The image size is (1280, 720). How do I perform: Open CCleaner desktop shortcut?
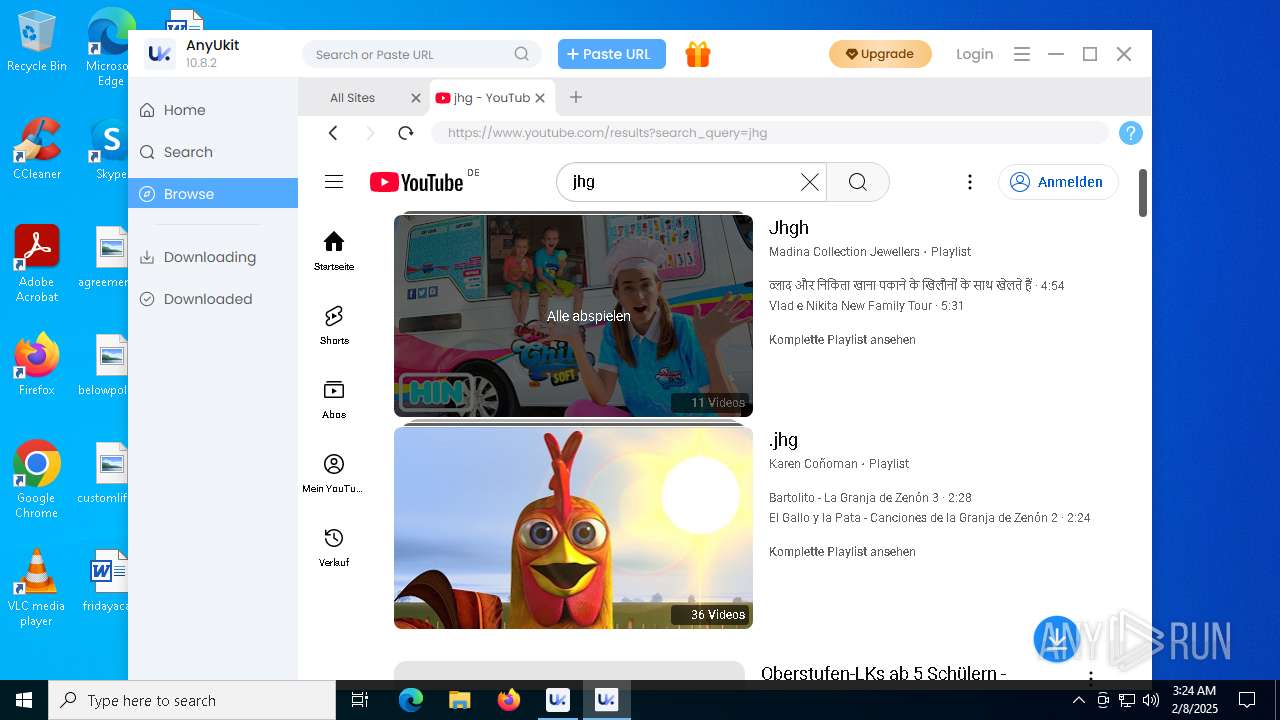point(37,149)
